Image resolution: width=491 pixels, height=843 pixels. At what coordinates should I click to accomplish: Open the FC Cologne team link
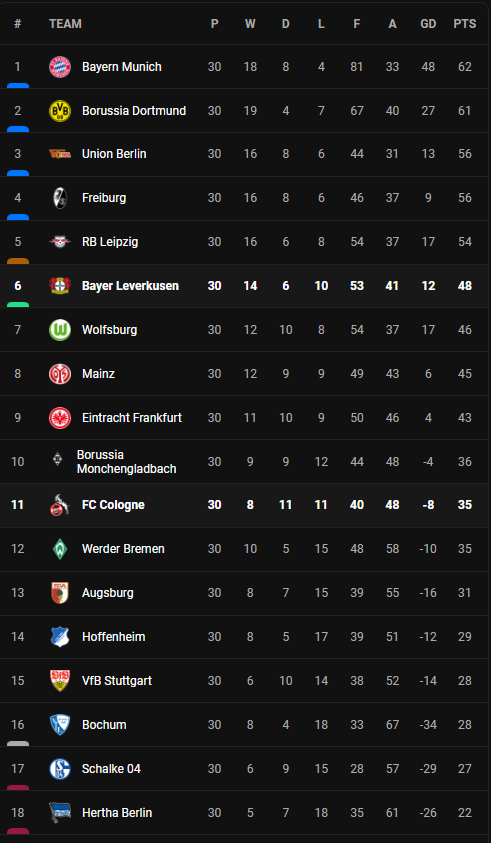click(x=113, y=505)
